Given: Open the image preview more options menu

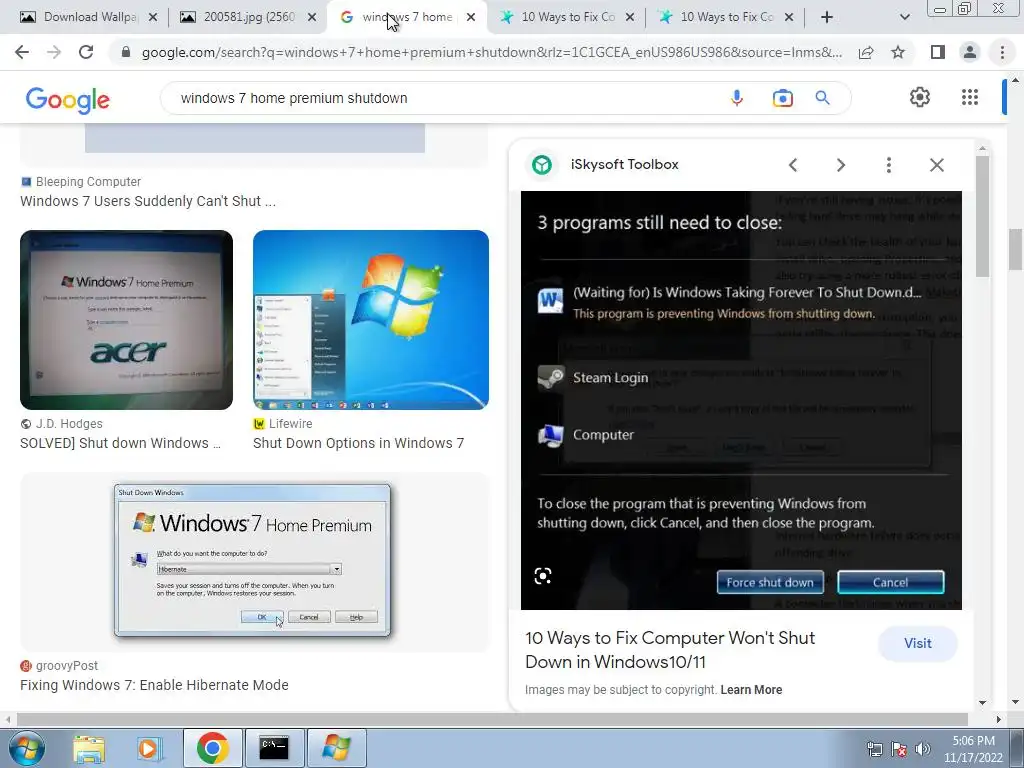Looking at the screenshot, I should click(889, 165).
